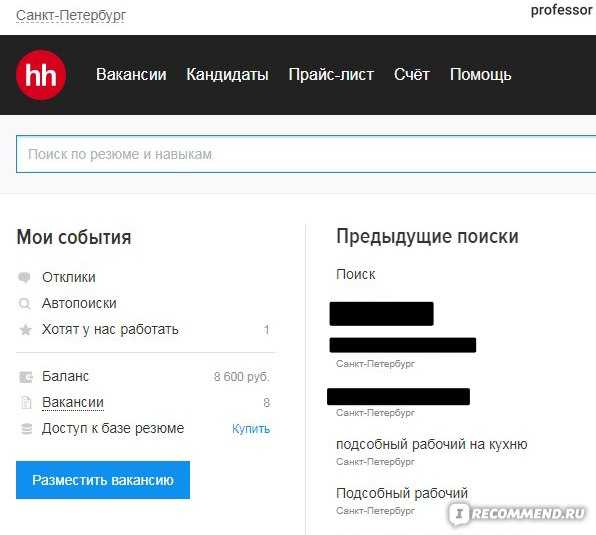
Task: Open the Прайс-лист menu item
Action: pyautogui.click(x=331, y=74)
